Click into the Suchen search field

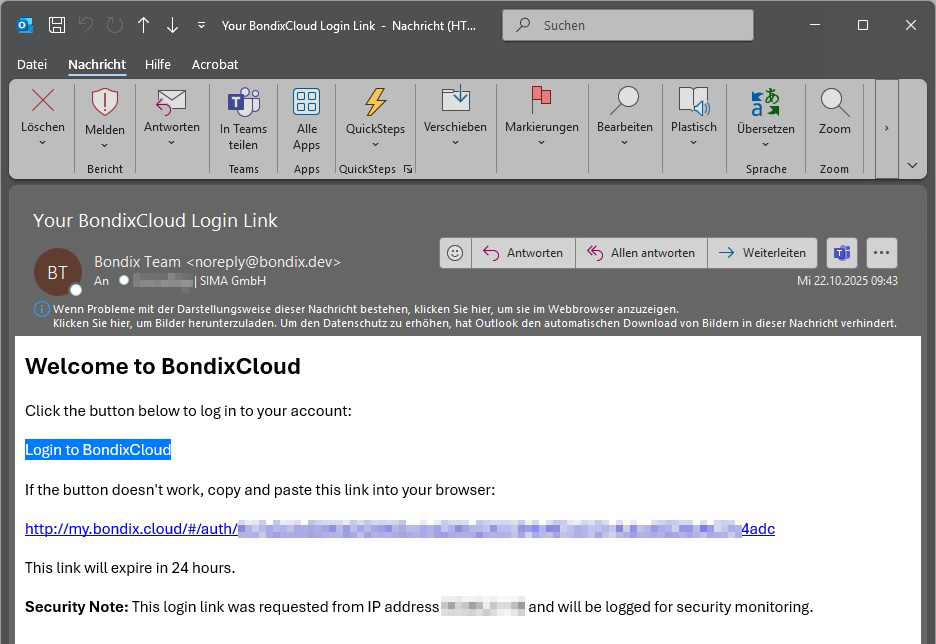click(x=640, y=25)
